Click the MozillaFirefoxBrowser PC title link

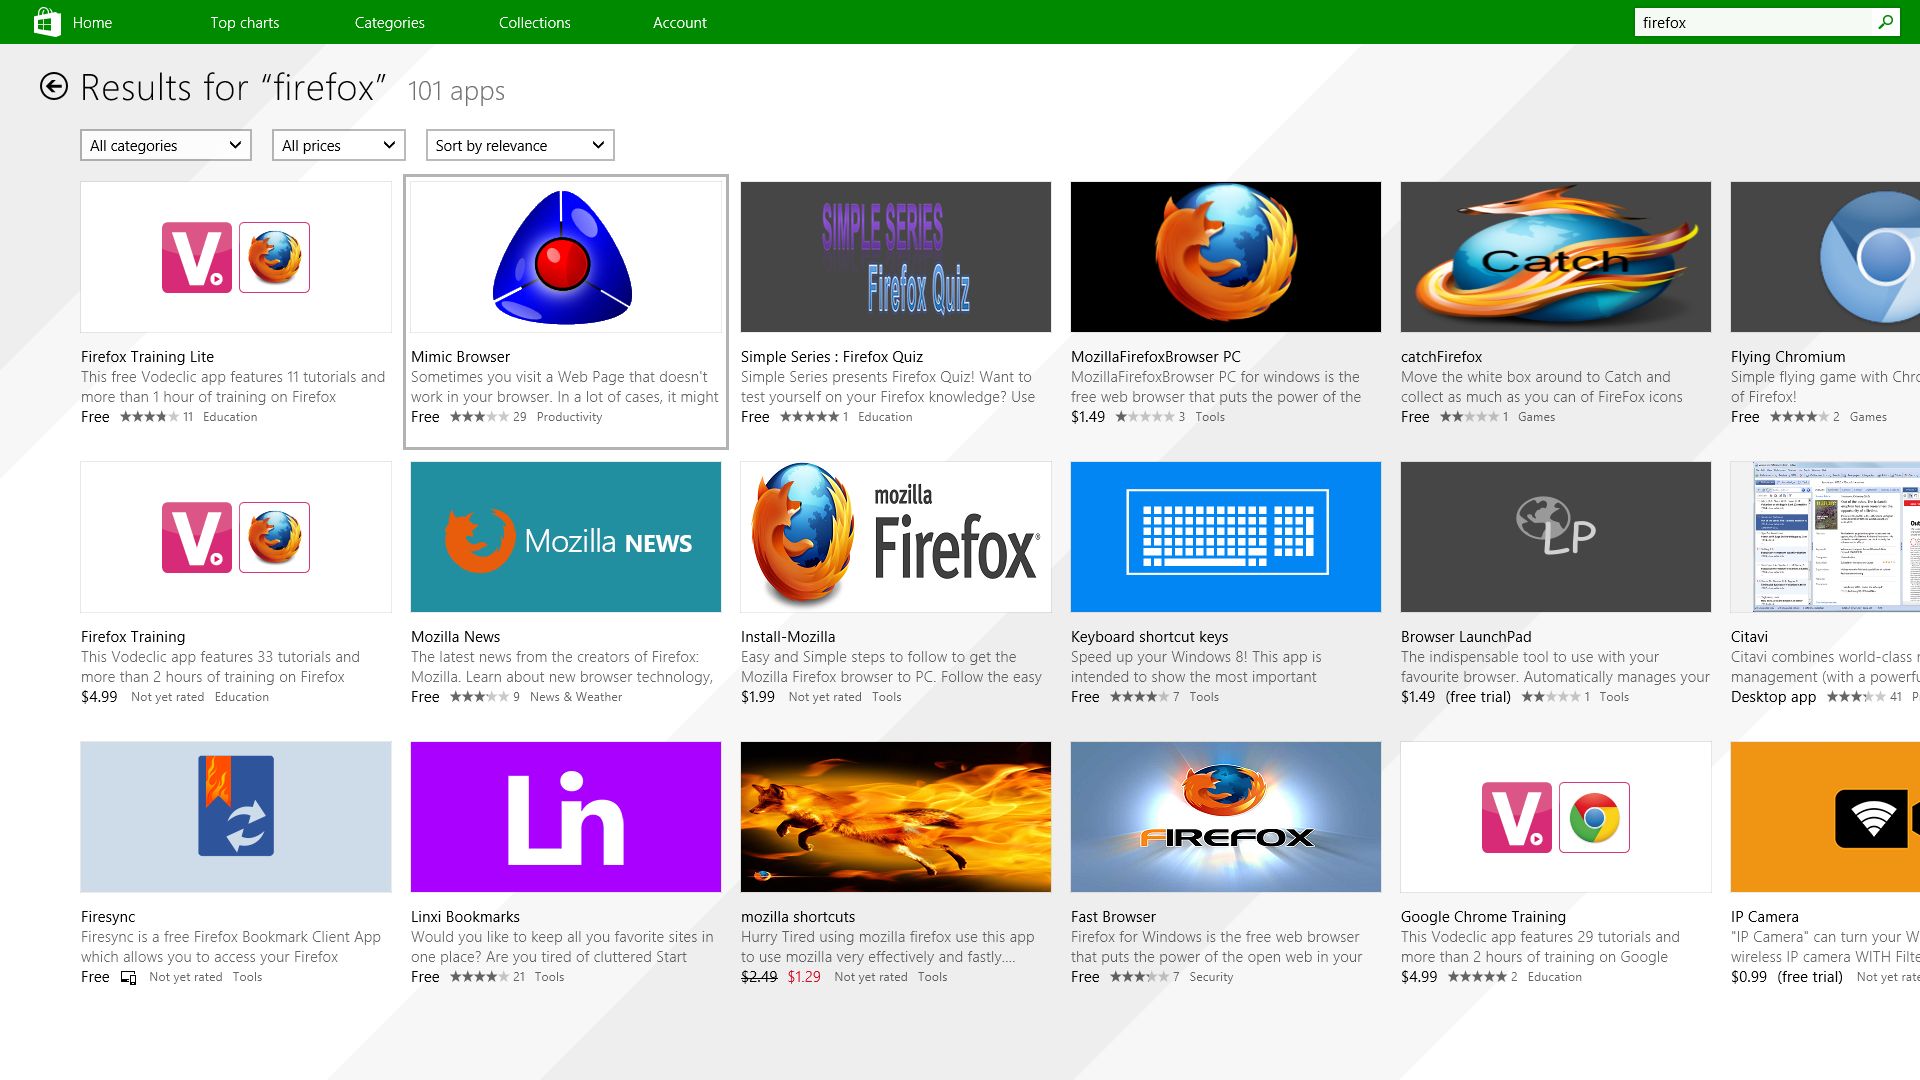pyautogui.click(x=1155, y=357)
